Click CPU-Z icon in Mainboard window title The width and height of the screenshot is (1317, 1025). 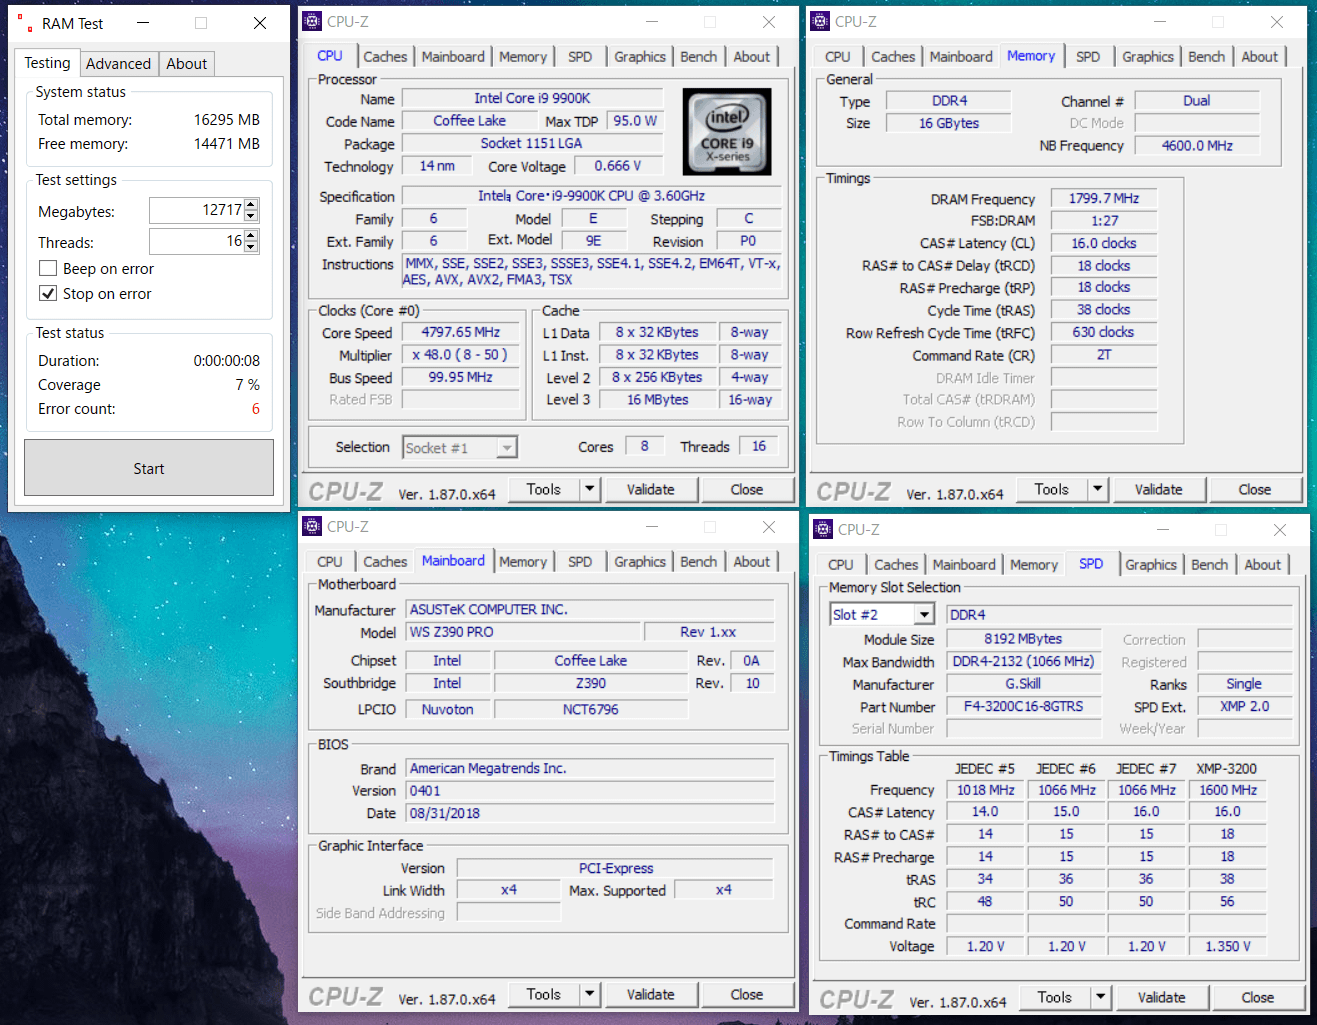click(x=312, y=527)
